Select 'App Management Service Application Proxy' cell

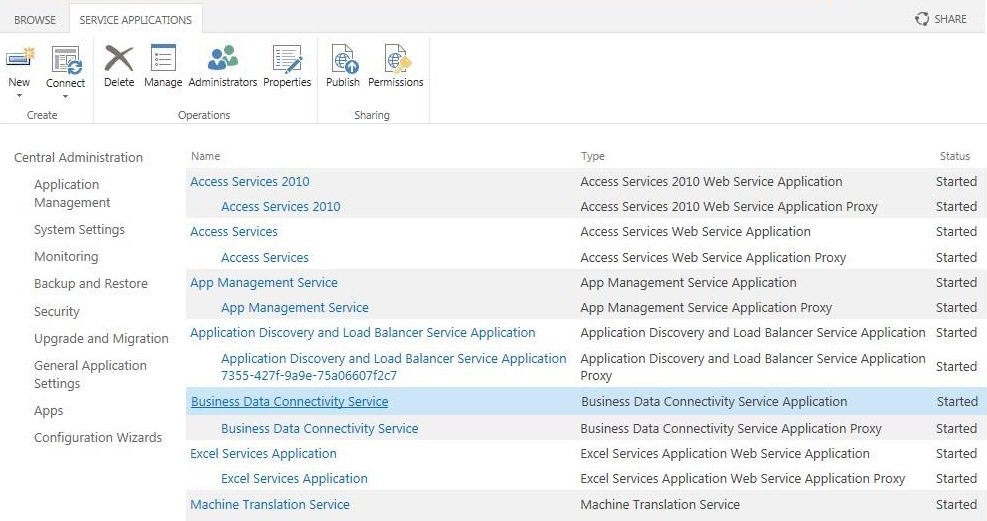(706, 308)
